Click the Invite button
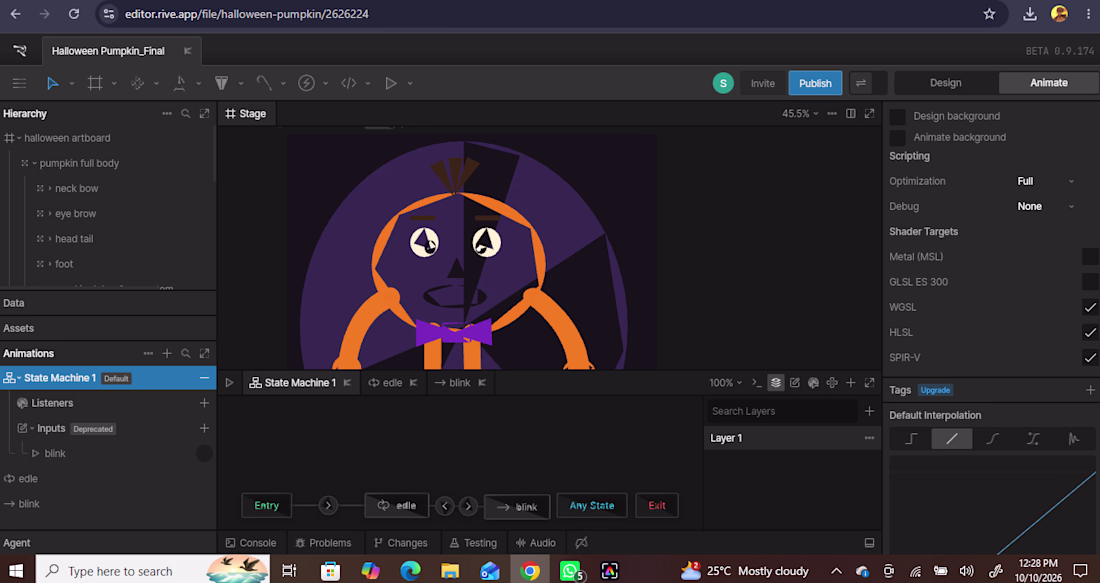 pyautogui.click(x=763, y=83)
